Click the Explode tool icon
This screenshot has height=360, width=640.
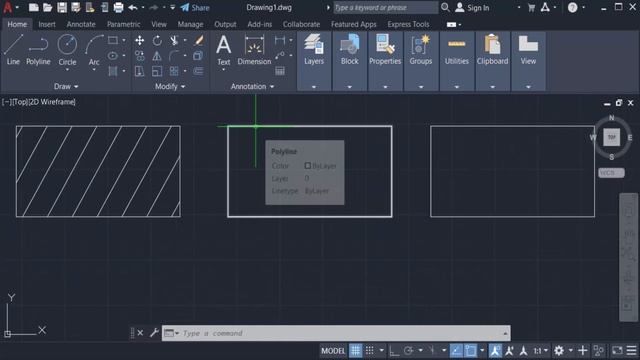coord(198,56)
